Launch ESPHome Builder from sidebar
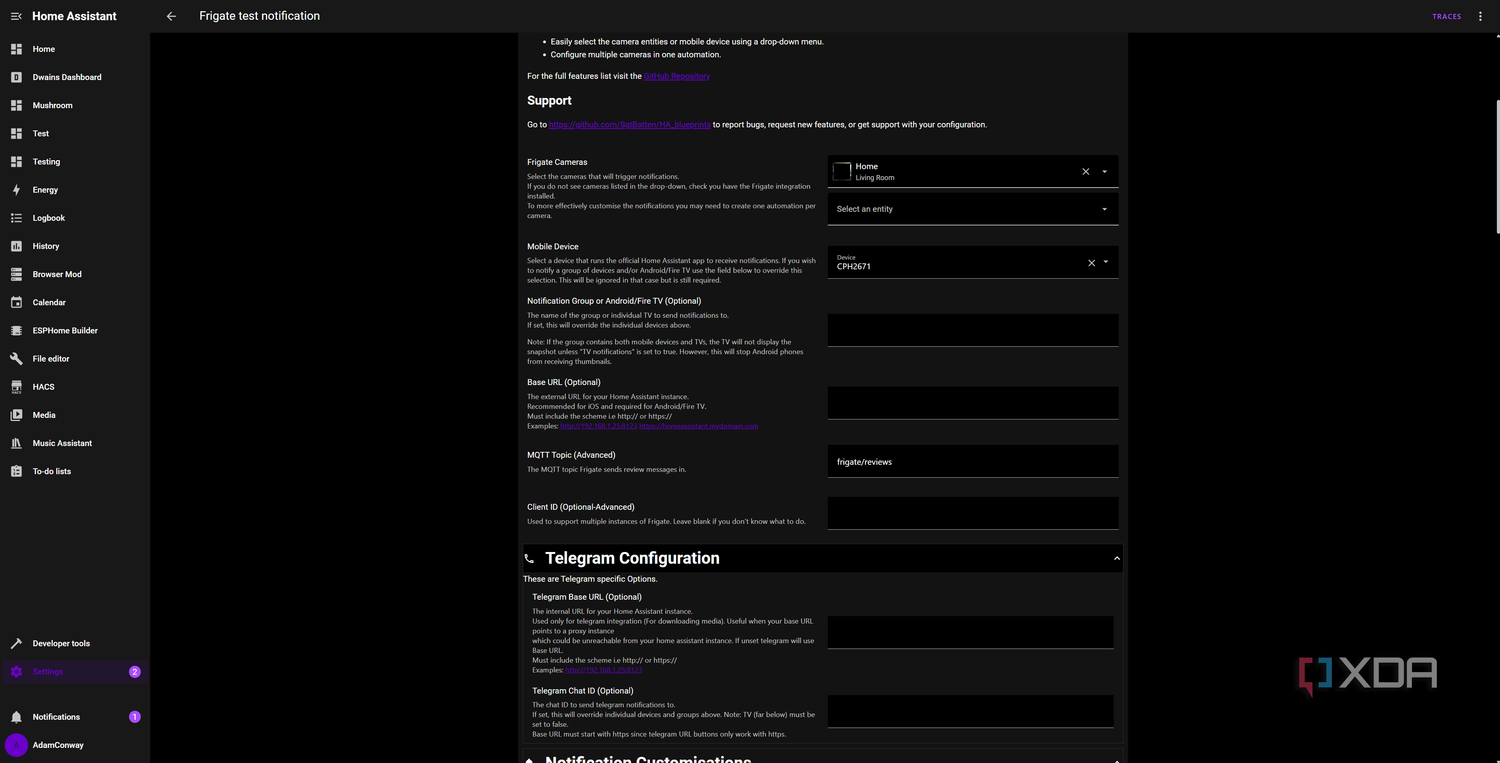This screenshot has height=763, width=1500. (75, 330)
